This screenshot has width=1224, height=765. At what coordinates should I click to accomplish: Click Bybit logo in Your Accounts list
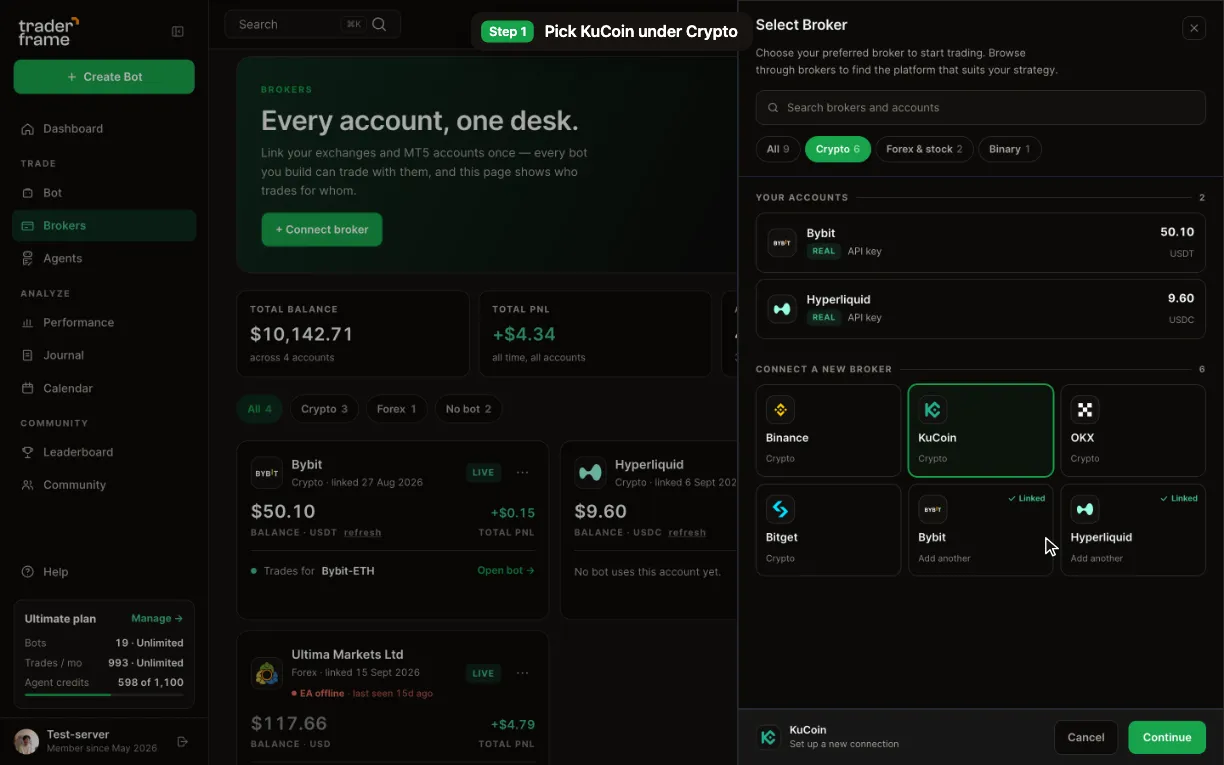782,243
